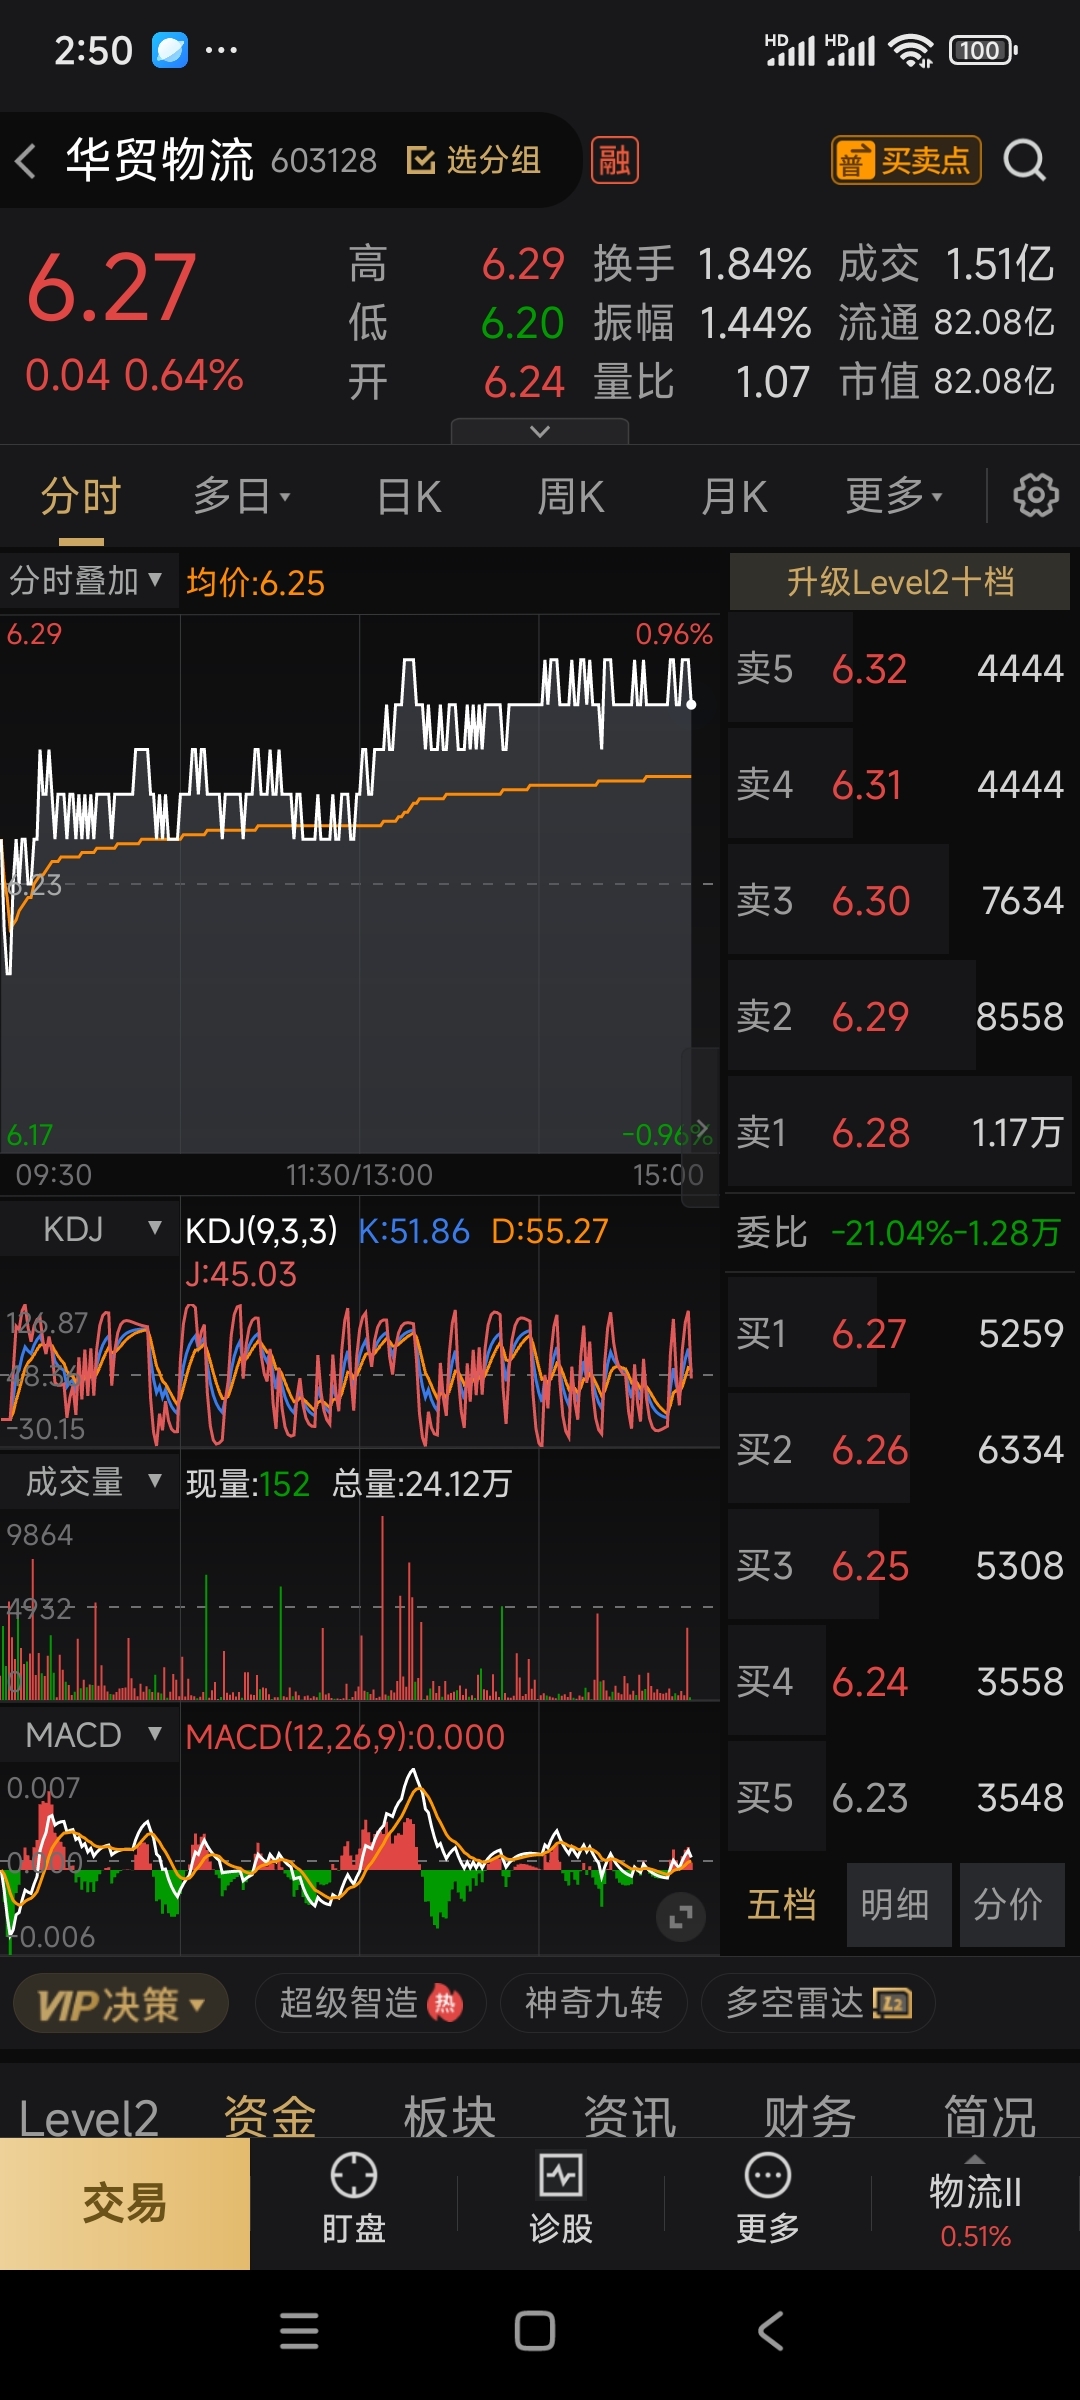Open the MACD indicator dropdown
This screenshot has width=1080, height=2400.
[x=90, y=1735]
